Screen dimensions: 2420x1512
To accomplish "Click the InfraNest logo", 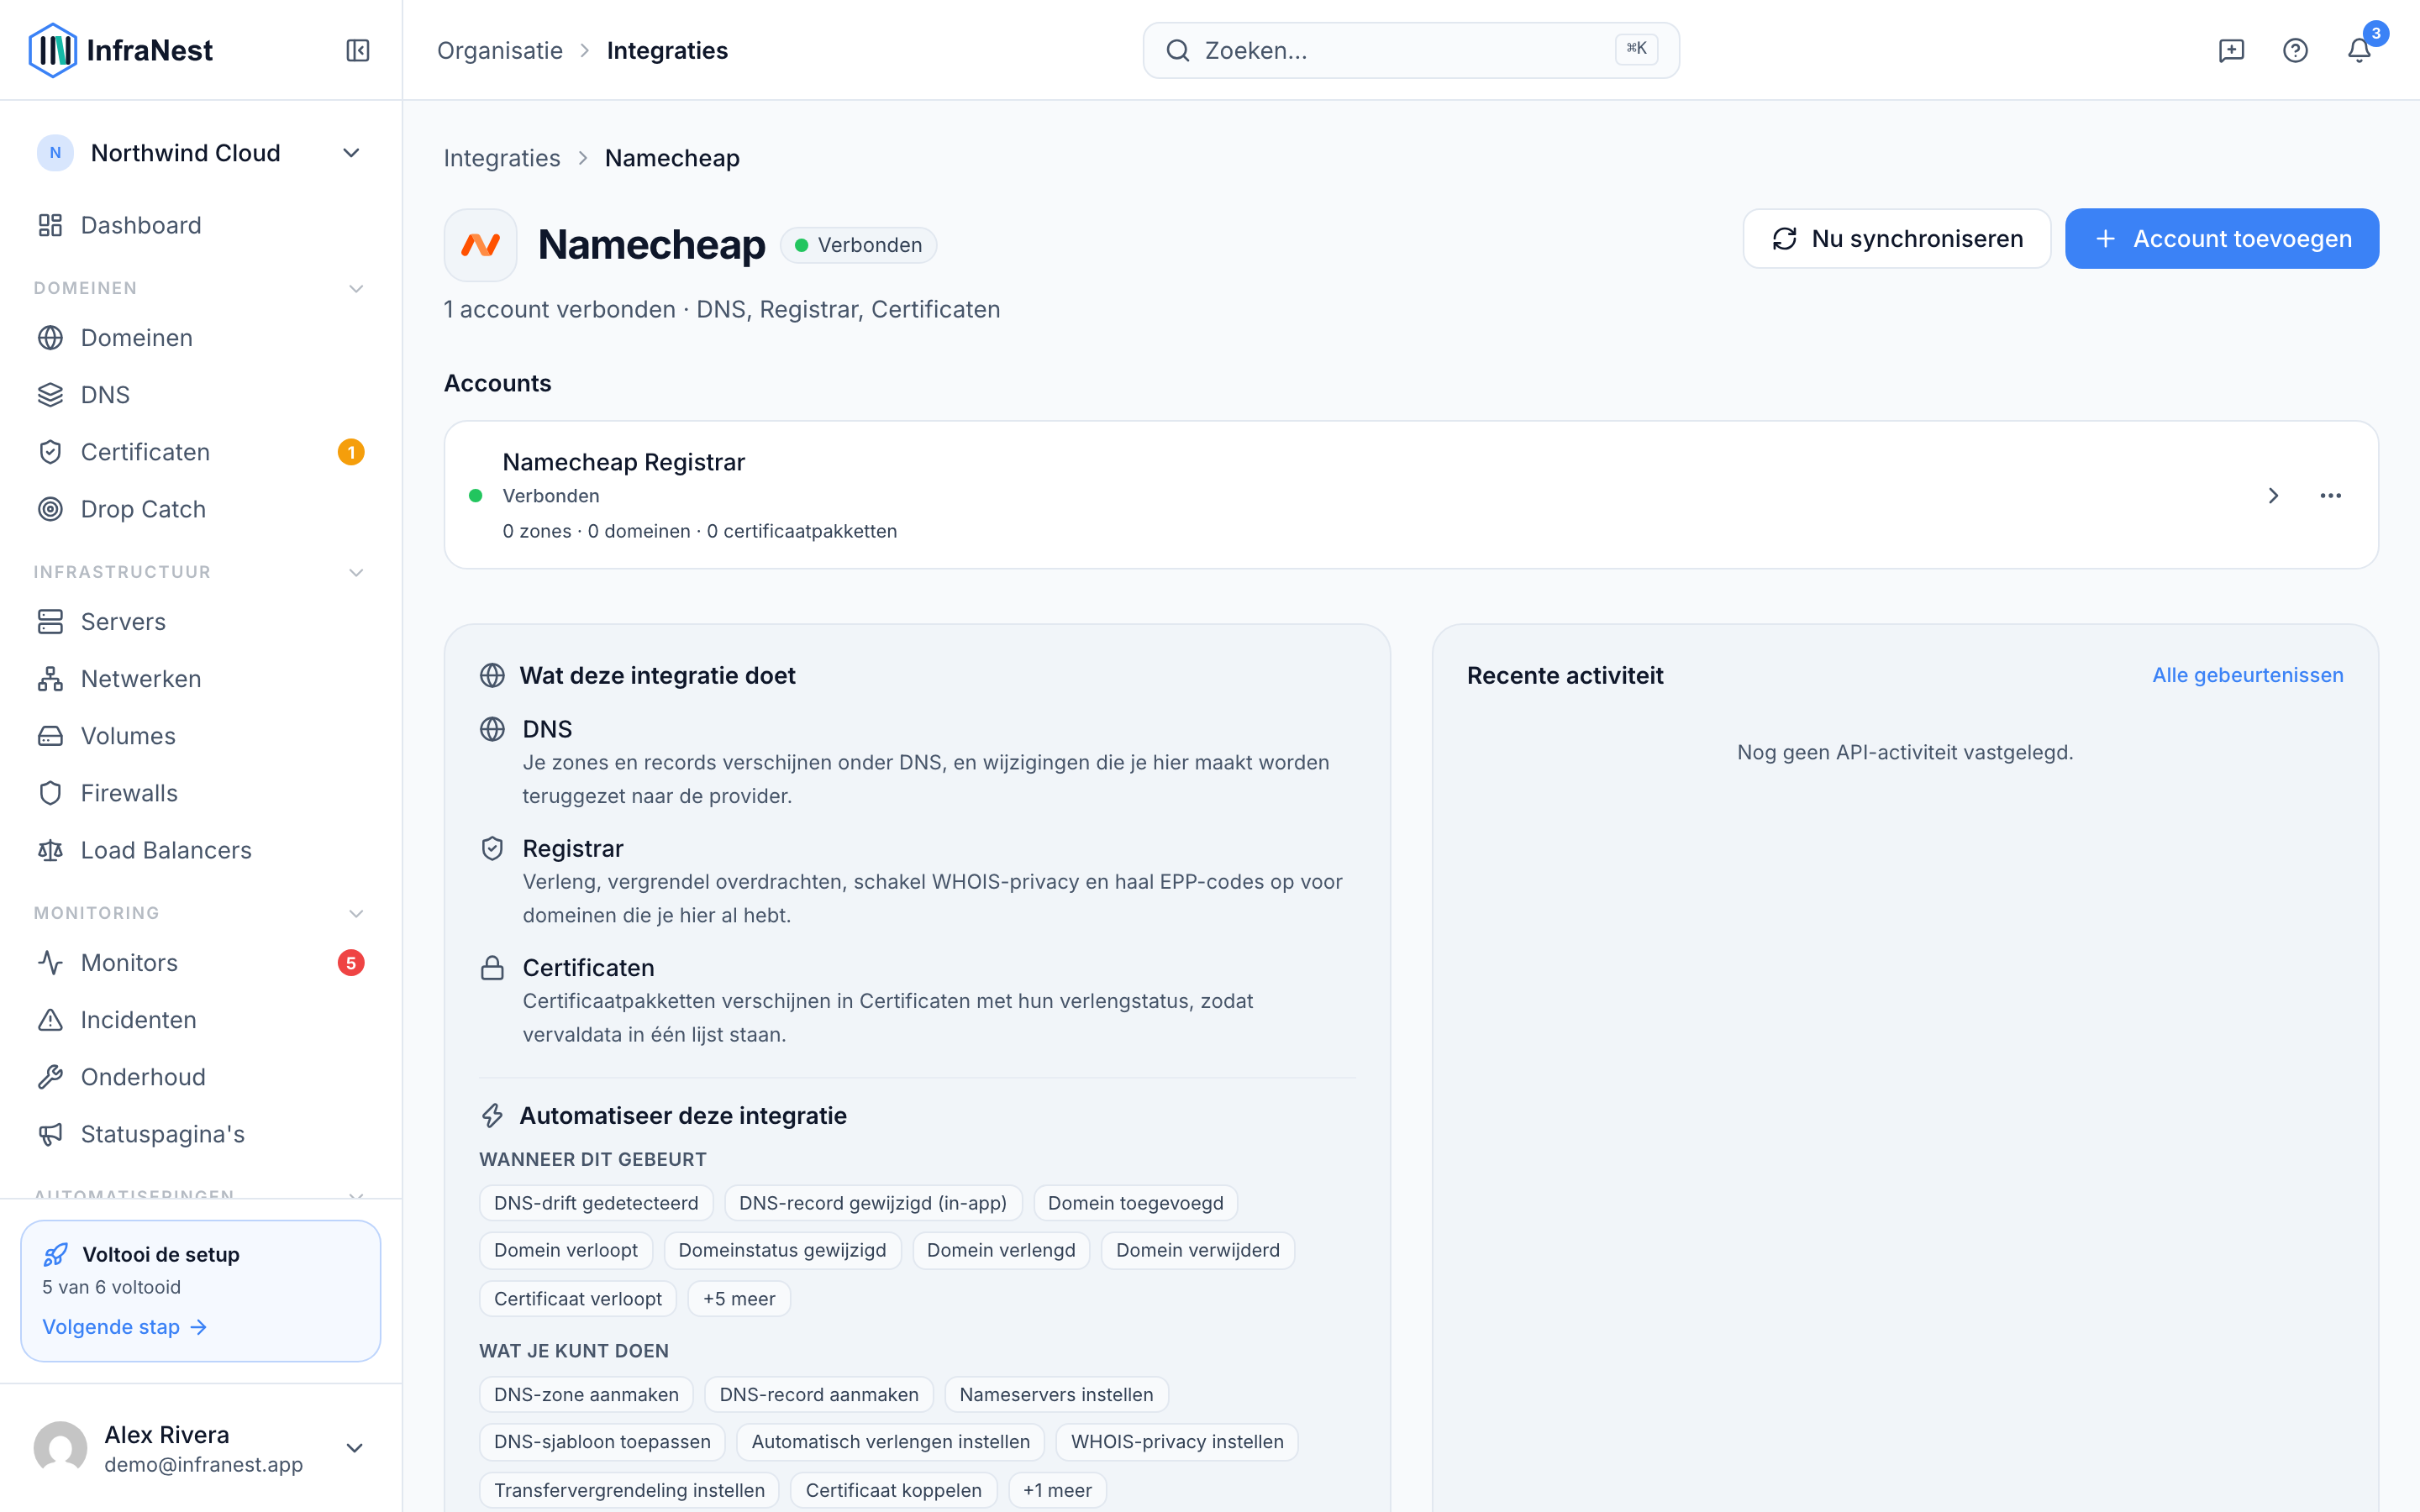I will (121, 50).
